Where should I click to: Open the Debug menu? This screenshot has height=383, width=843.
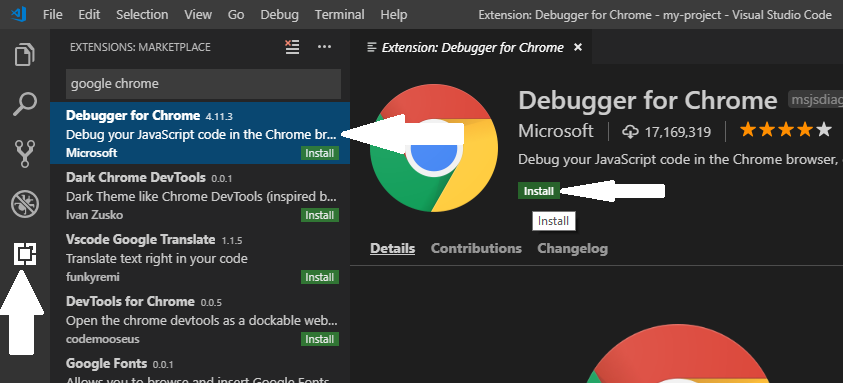(x=280, y=15)
